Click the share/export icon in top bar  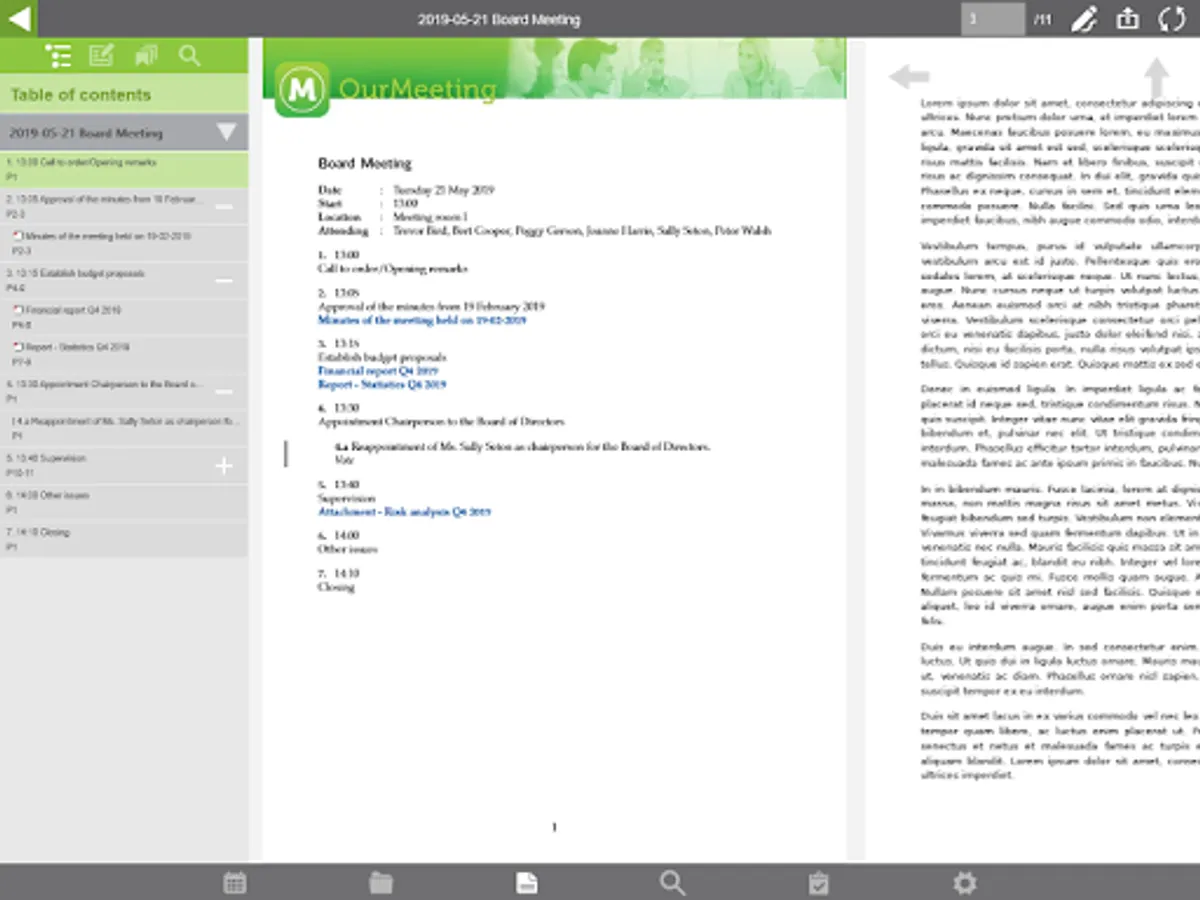tap(1127, 19)
